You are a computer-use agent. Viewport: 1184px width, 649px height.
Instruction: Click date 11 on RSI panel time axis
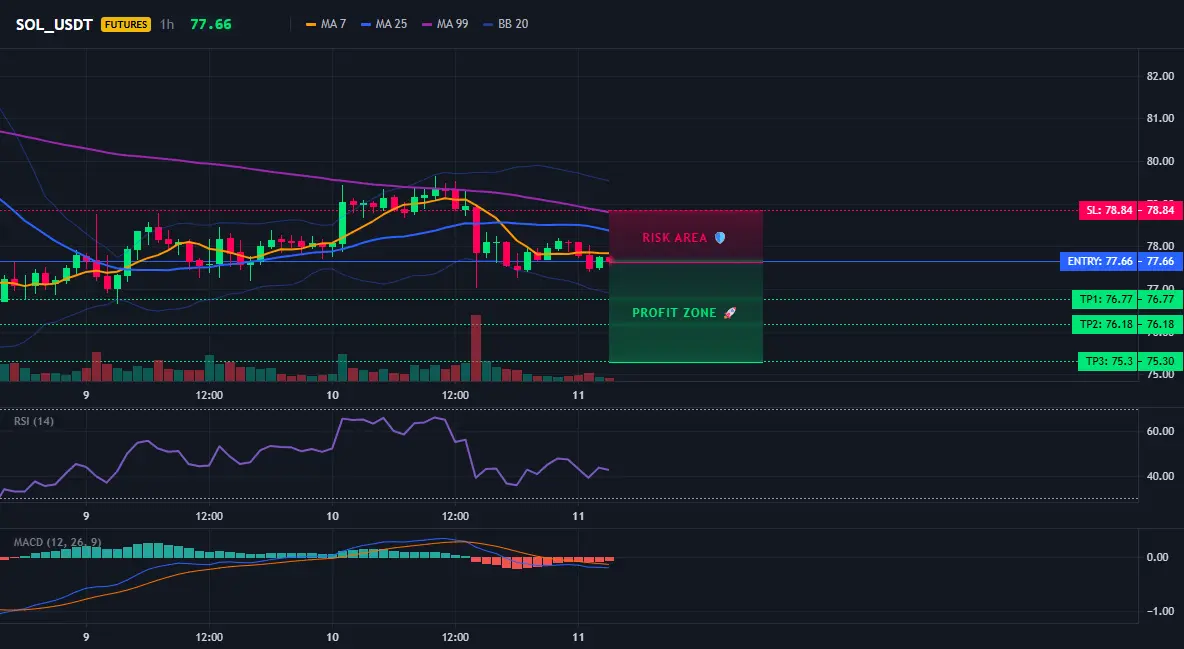[578, 516]
